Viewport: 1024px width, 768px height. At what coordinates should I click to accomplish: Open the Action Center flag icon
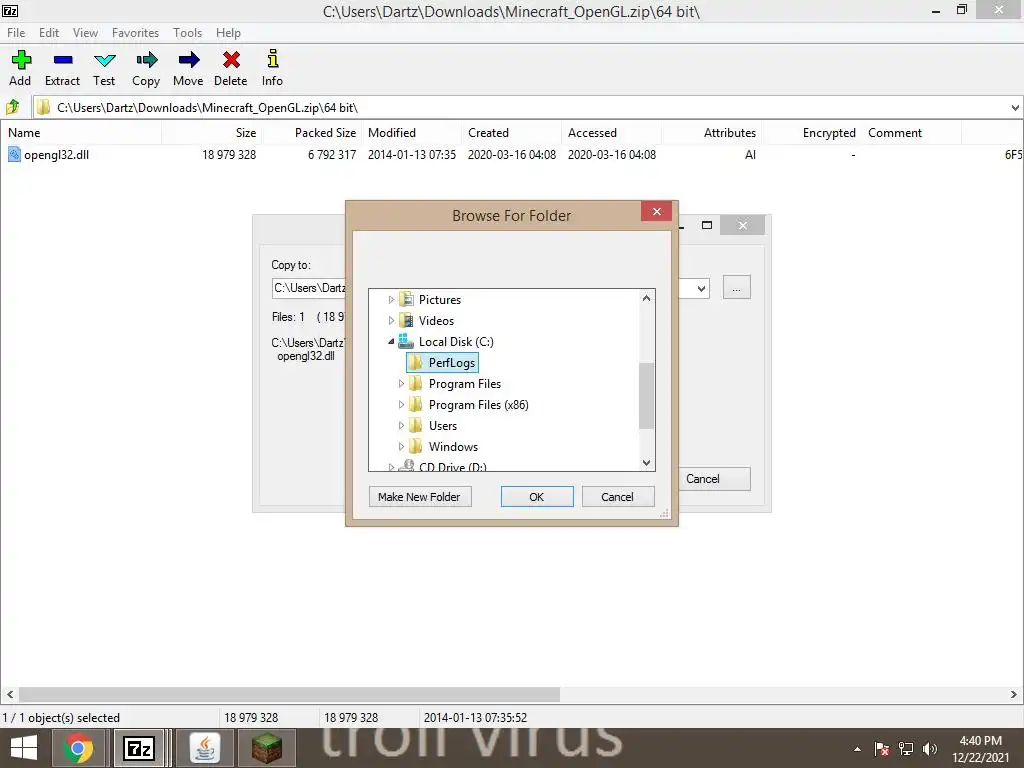point(882,749)
